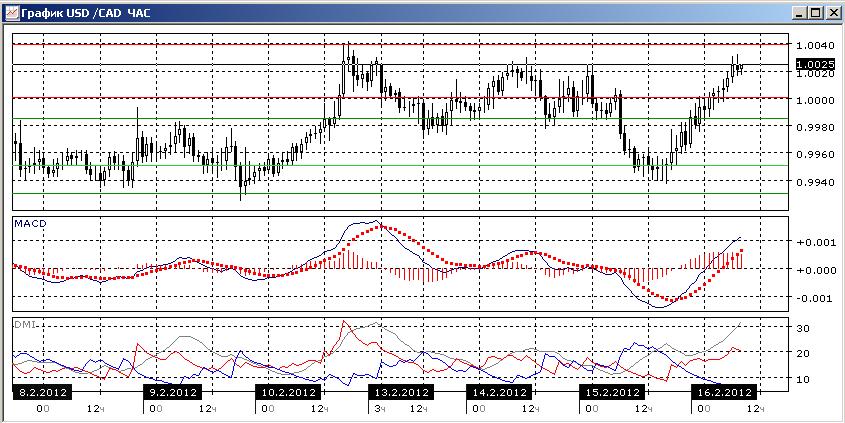The width and height of the screenshot is (845, 423).
Task: Close the USD/CAD chart window
Action: [x=832, y=13]
